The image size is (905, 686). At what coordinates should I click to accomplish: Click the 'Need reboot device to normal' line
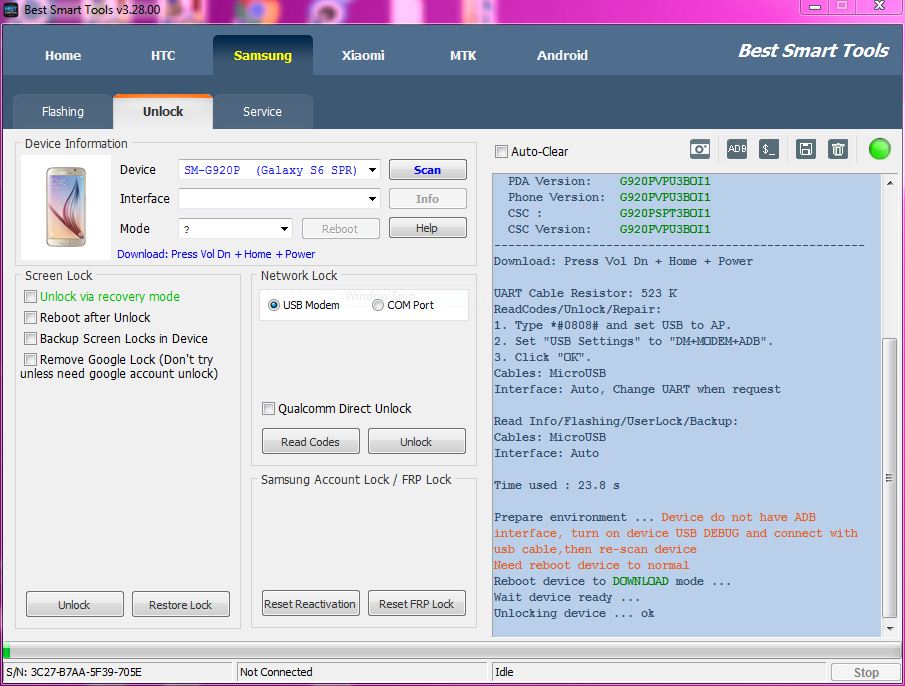coord(591,565)
